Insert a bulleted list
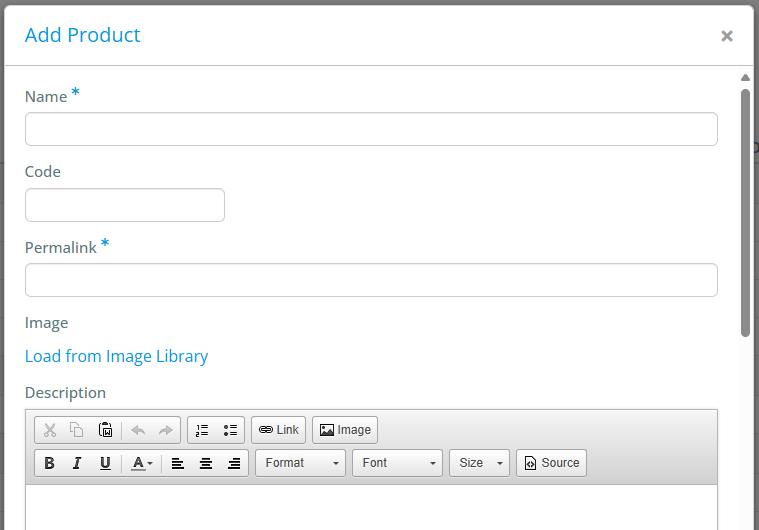 coord(230,430)
